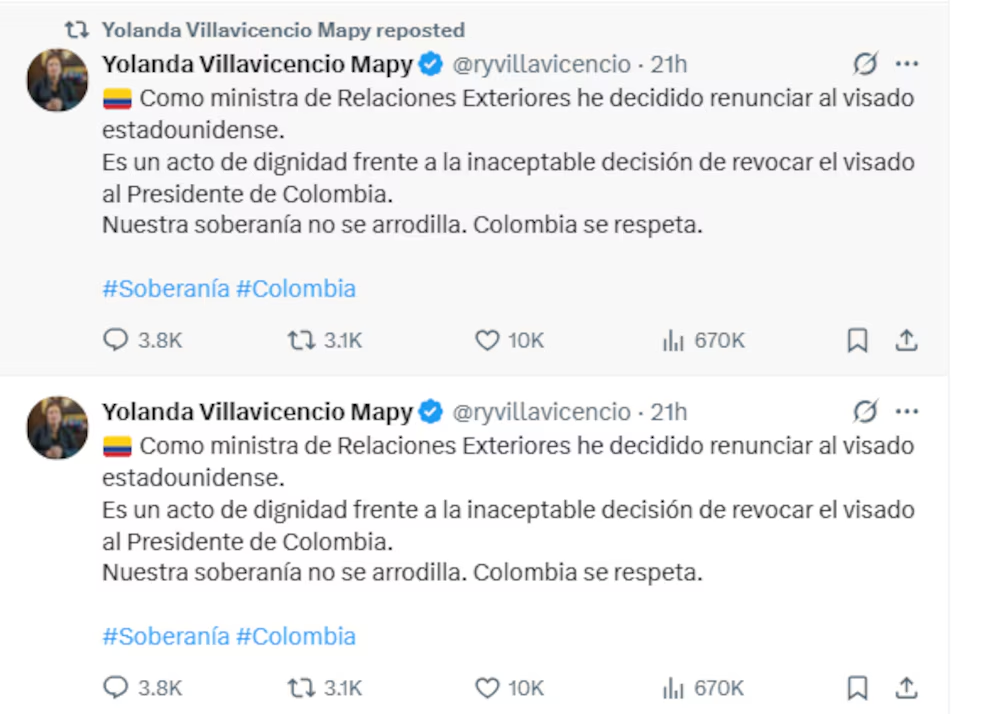The image size is (992, 714).
Task: Share the first tweet
Action: click(906, 341)
